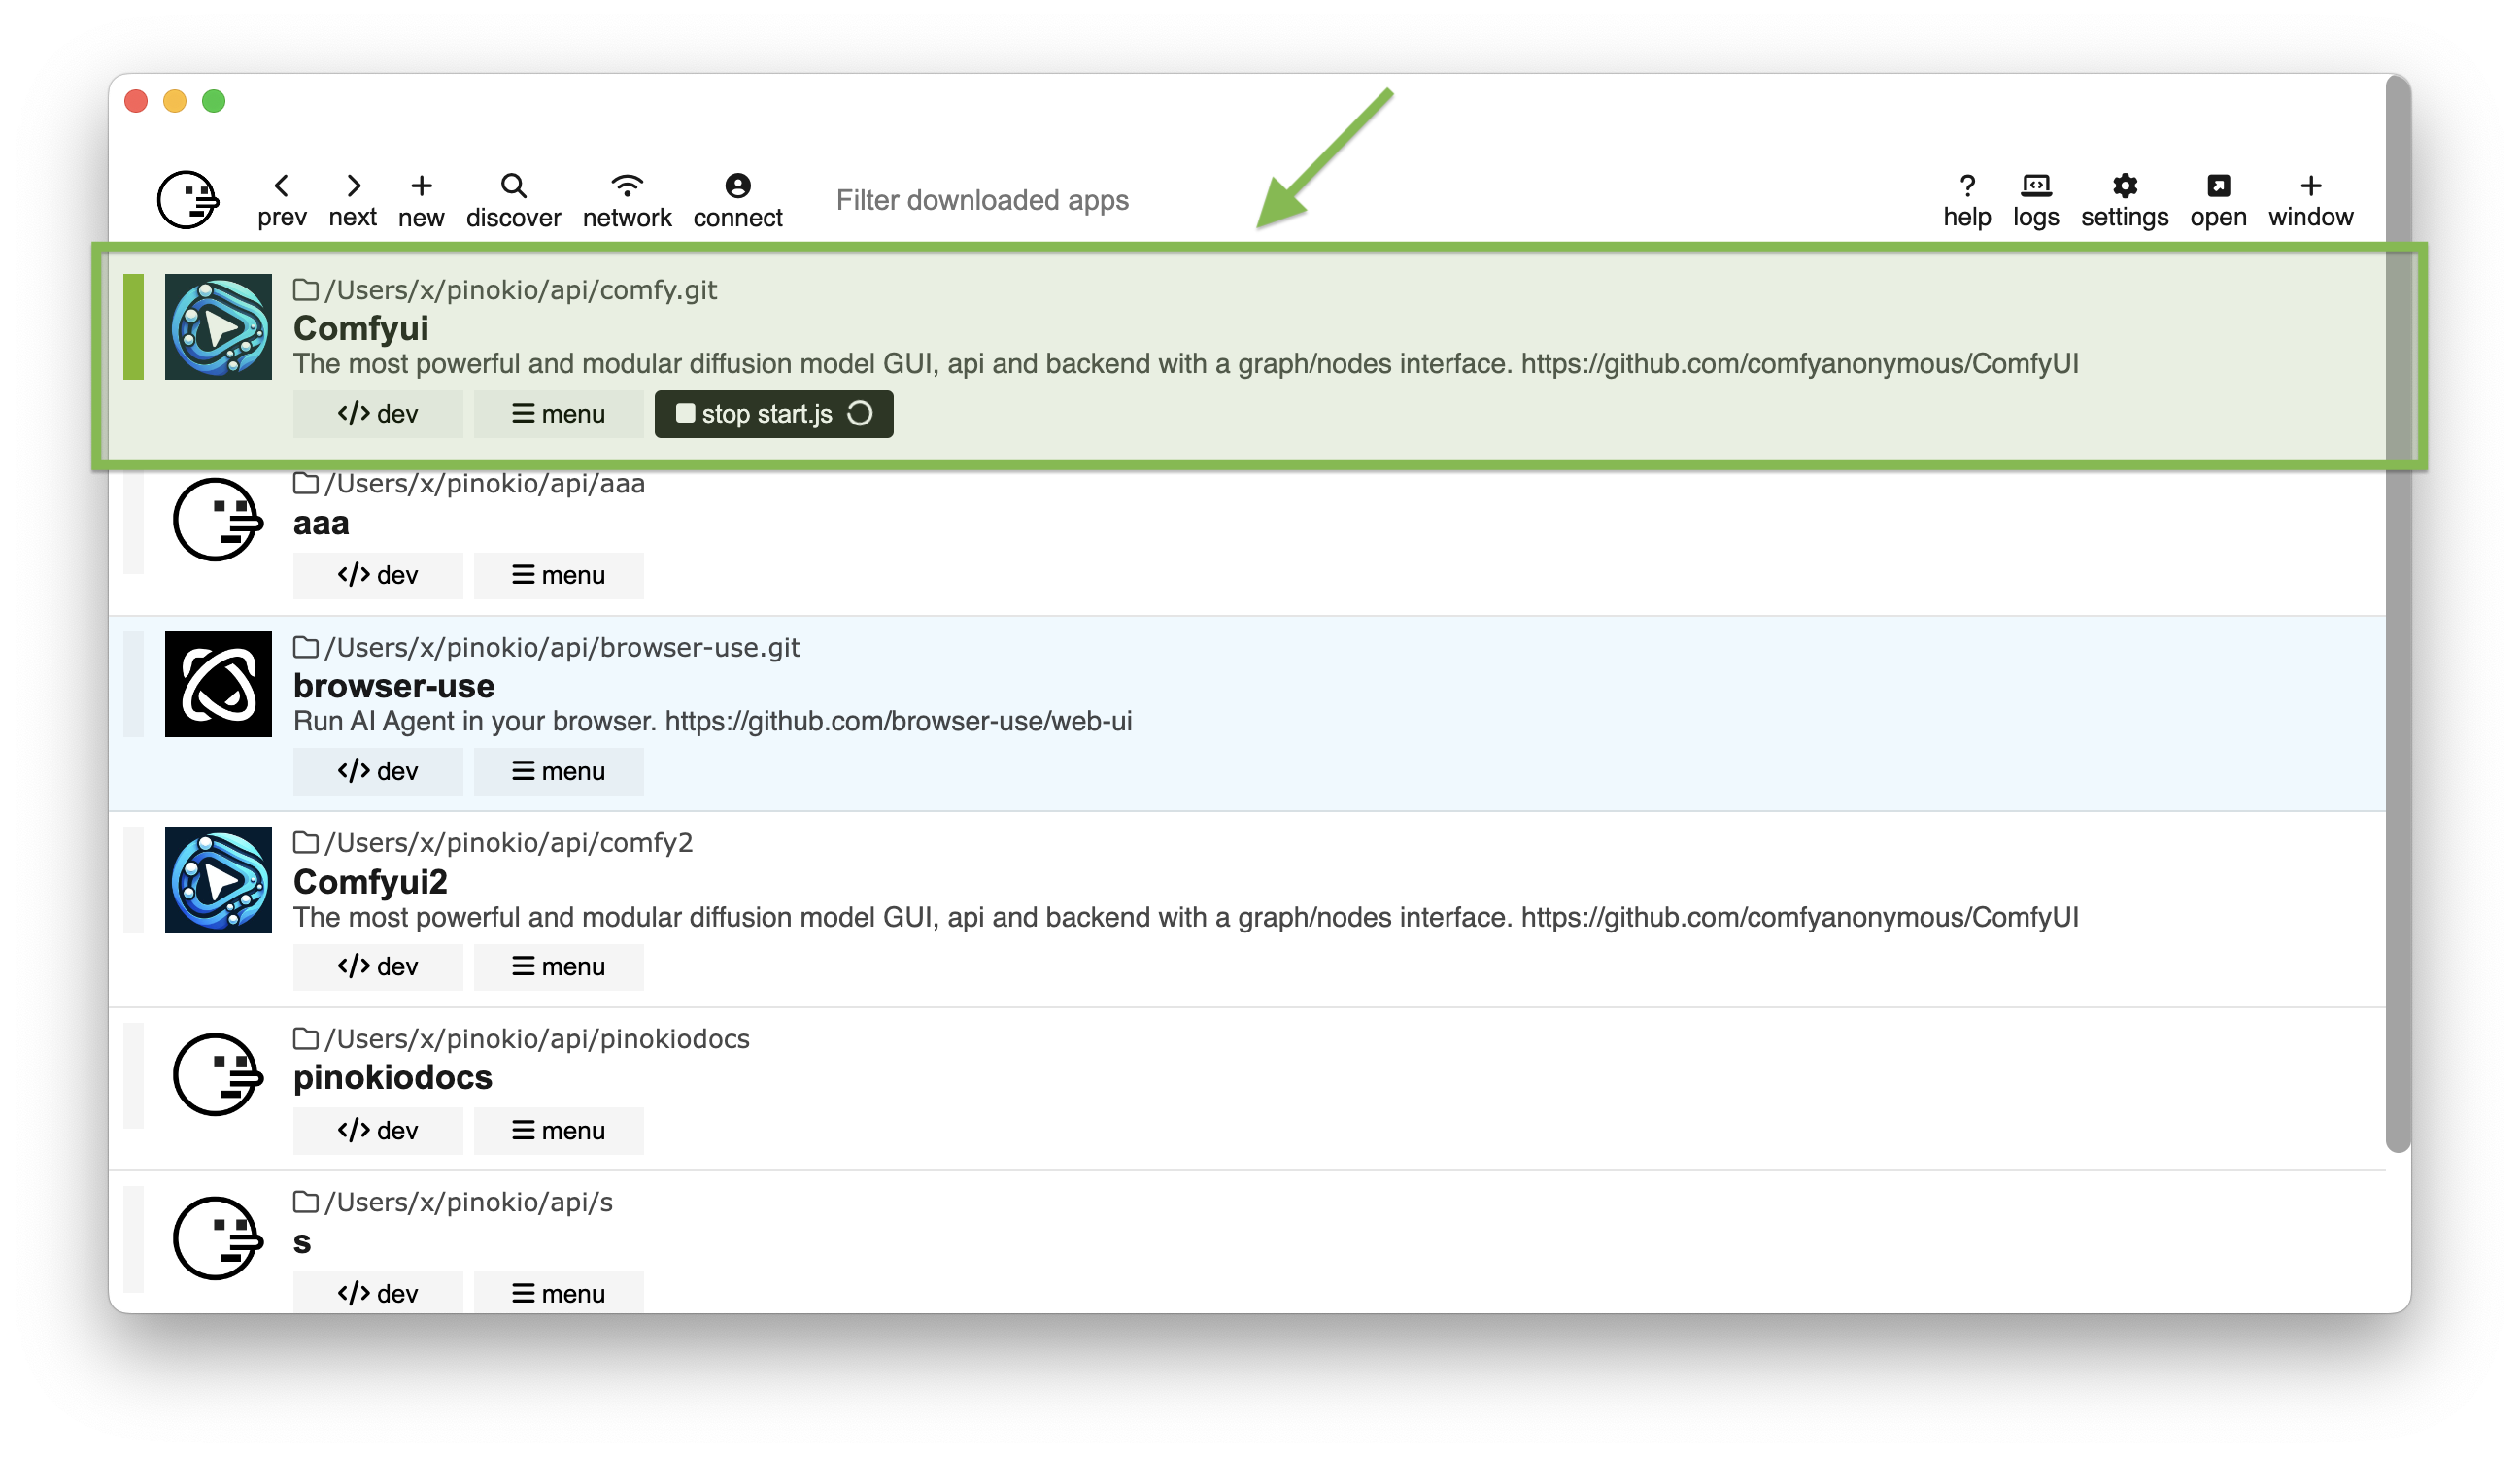
Task: Expand menu for browser-use app
Action: [558, 771]
